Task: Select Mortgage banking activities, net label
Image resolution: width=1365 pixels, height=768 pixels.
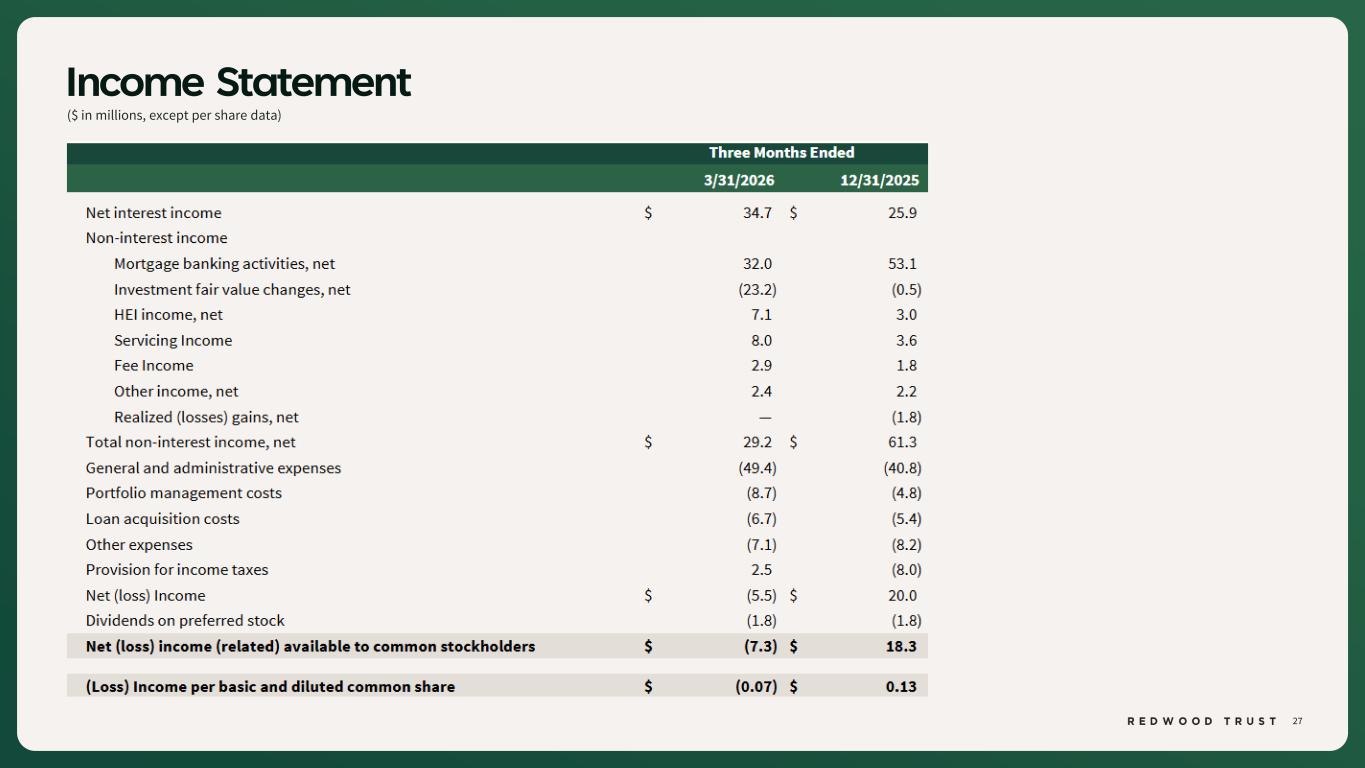Action: (225, 264)
